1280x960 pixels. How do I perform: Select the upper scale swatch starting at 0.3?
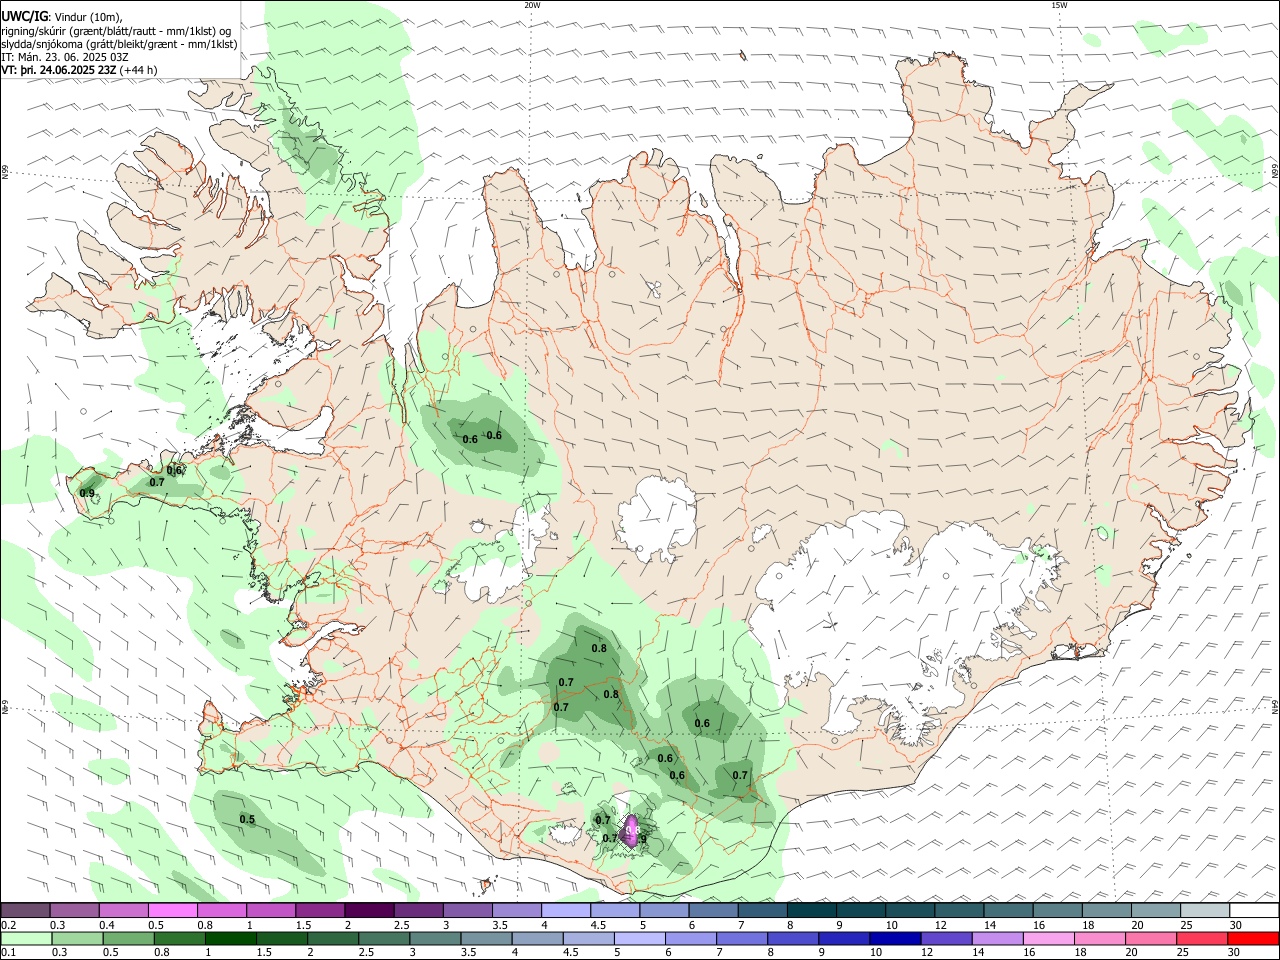(x=74, y=911)
